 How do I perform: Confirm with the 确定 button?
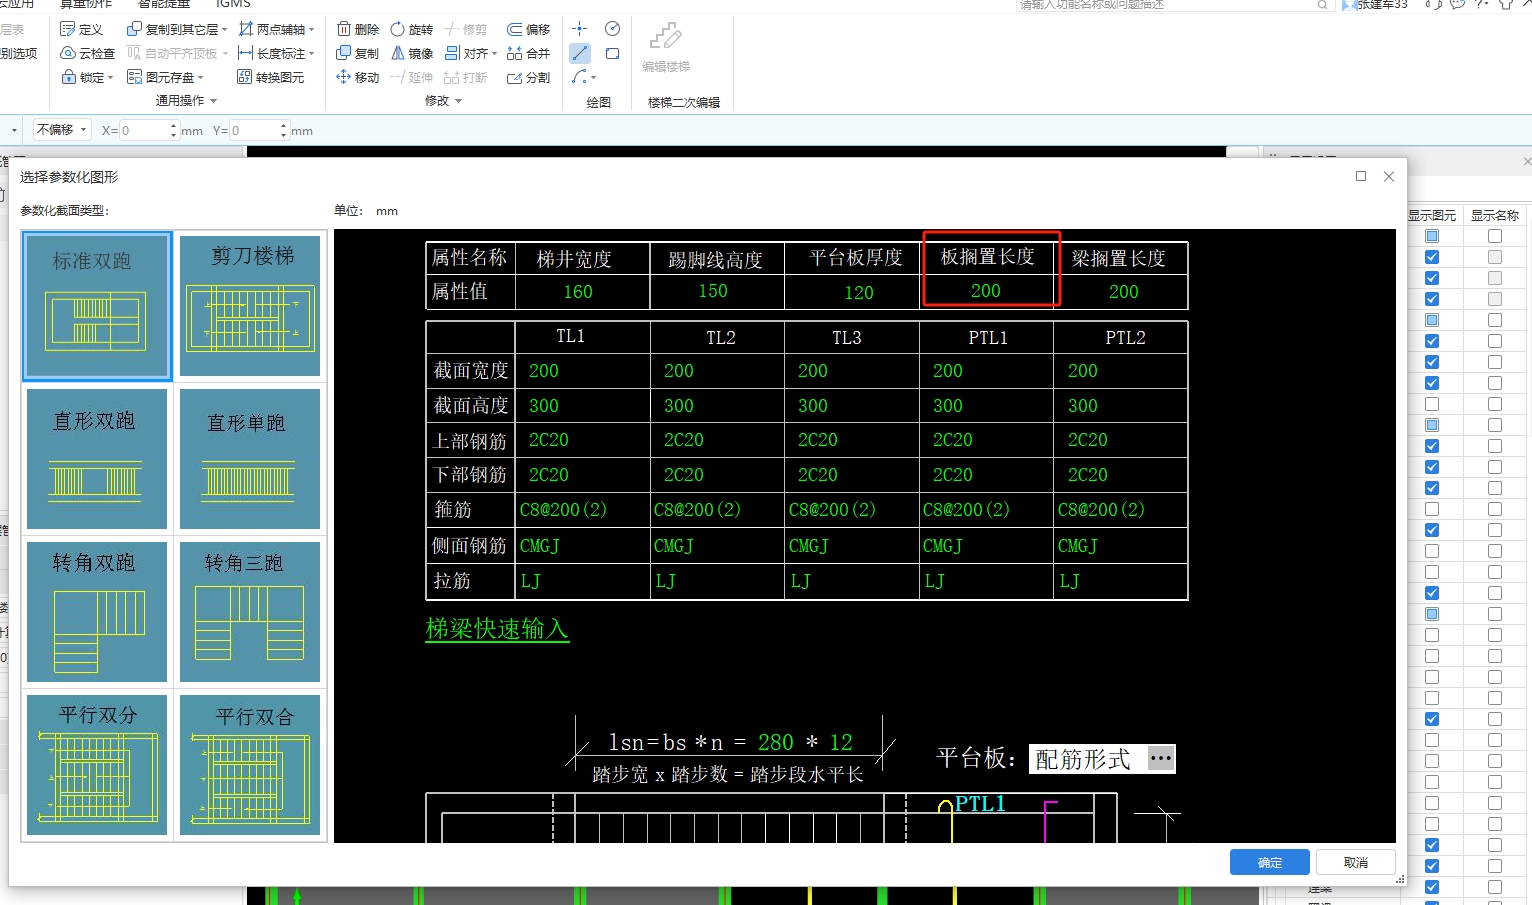[x=1270, y=862]
